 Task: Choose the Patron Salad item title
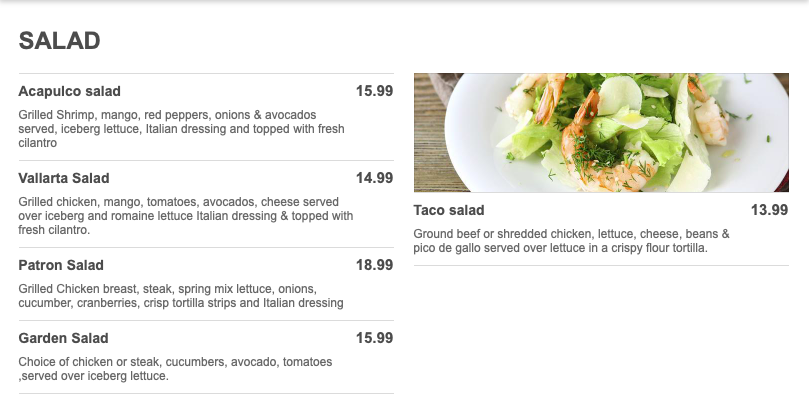[61, 265]
